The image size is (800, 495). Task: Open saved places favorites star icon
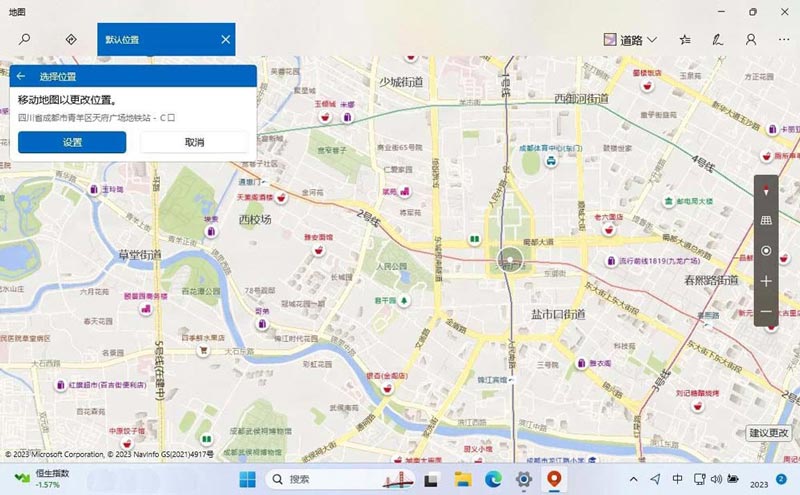pos(684,40)
